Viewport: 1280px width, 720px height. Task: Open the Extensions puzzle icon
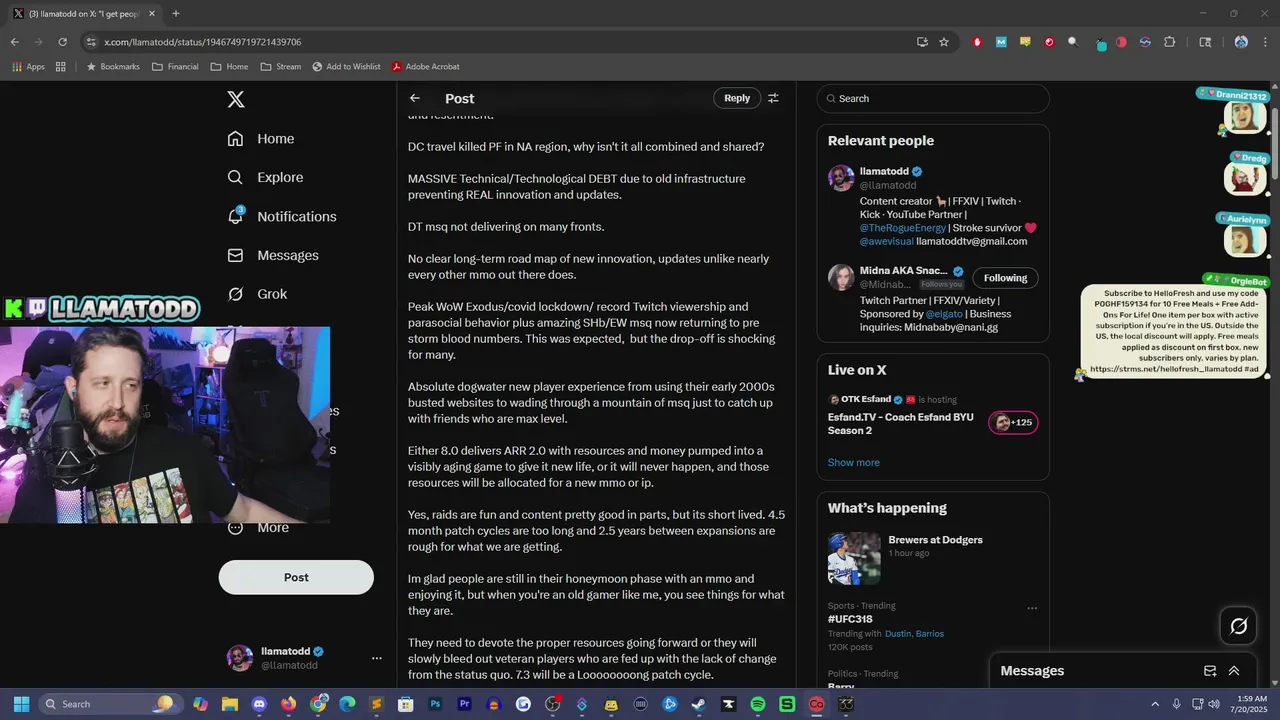[1169, 42]
